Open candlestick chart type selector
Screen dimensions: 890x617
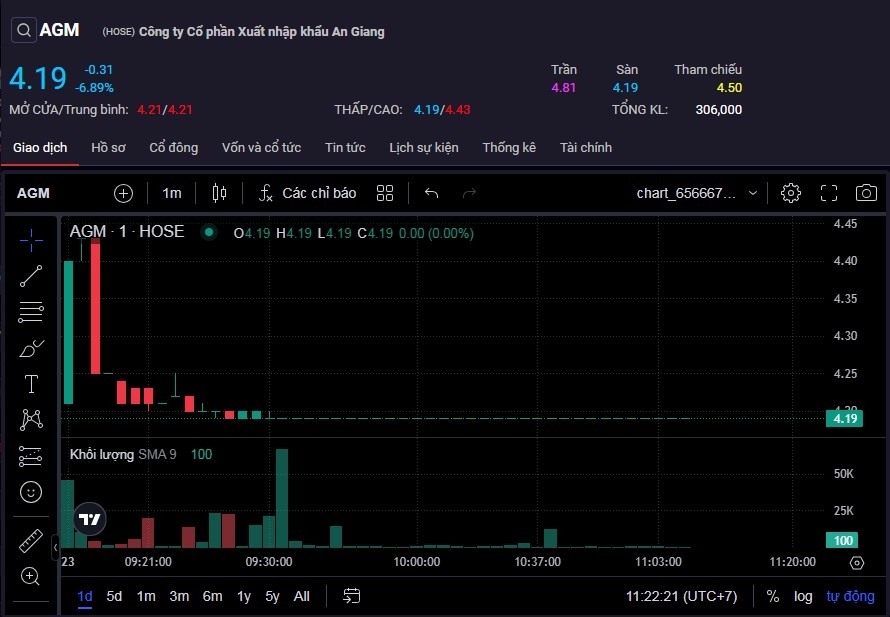click(220, 193)
